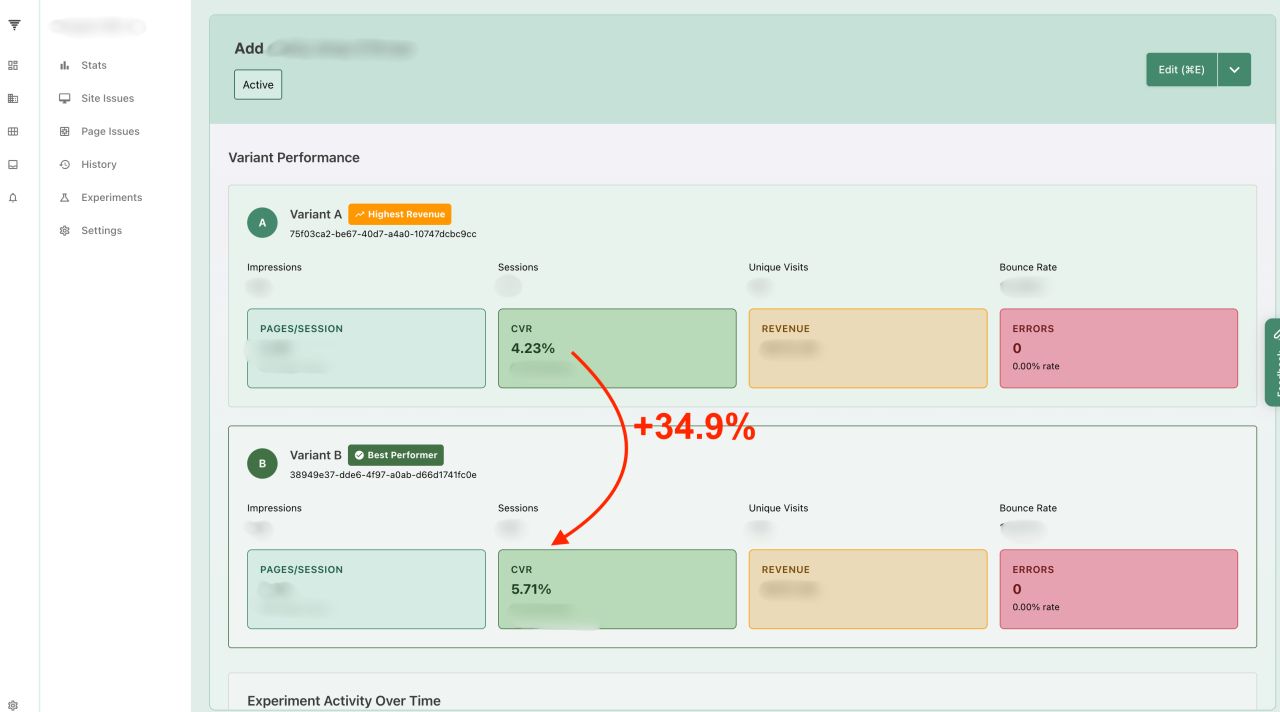Screen dimensions: 1280x712
Task: View the History section
Action: [x=99, y=164]
